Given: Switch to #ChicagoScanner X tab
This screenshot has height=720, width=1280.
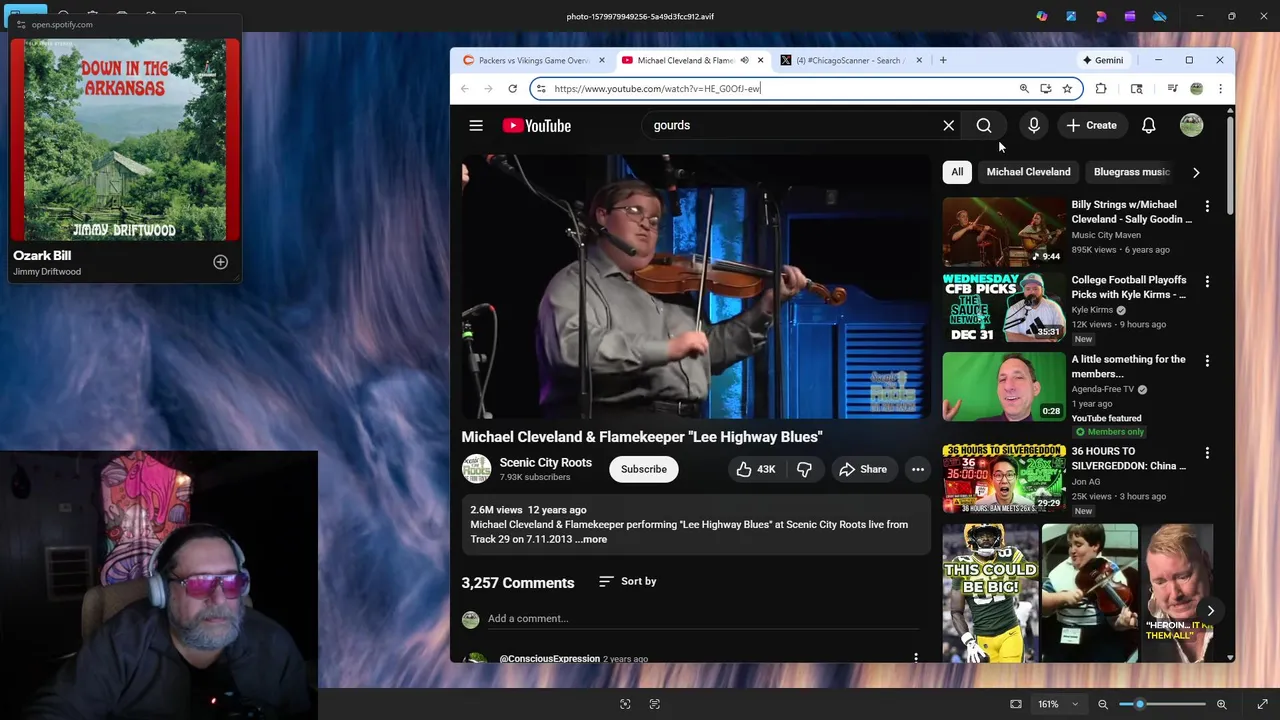Looking at the screenshot, I should tap(851, 60).
